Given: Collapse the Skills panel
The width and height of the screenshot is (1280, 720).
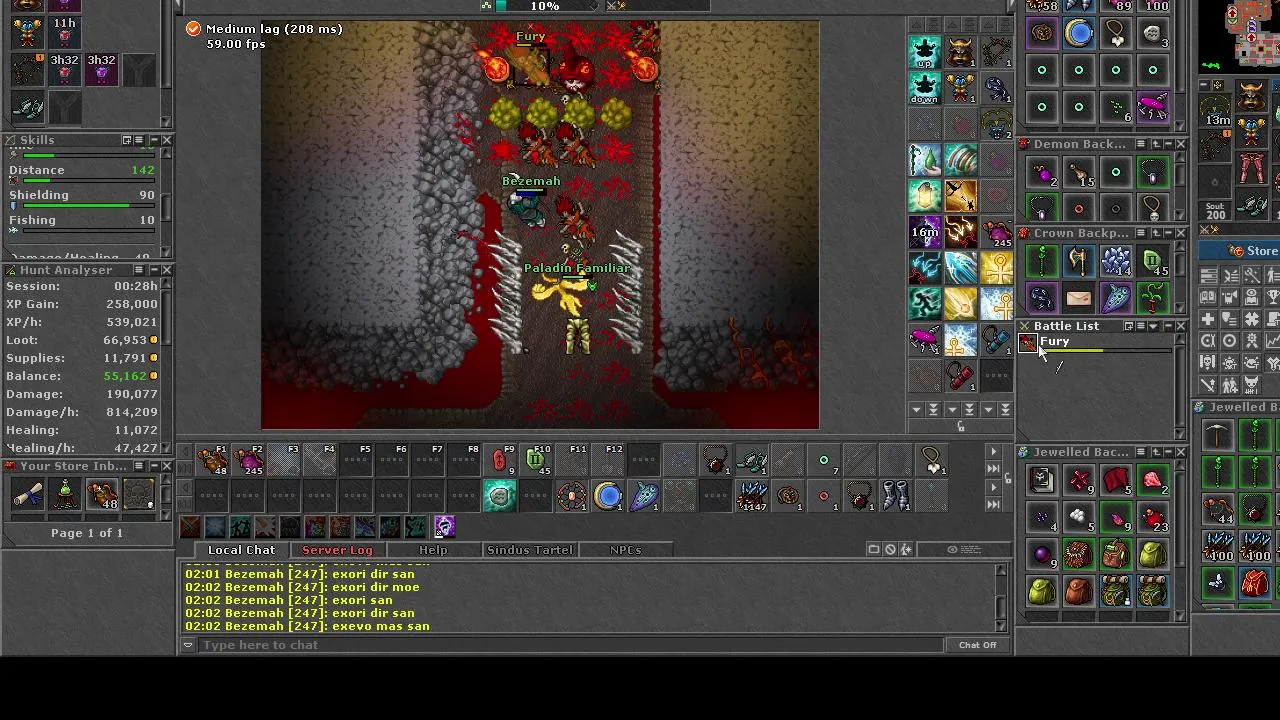Looking at the screenshot, I should pyautogui.click(x=153, y=140).
